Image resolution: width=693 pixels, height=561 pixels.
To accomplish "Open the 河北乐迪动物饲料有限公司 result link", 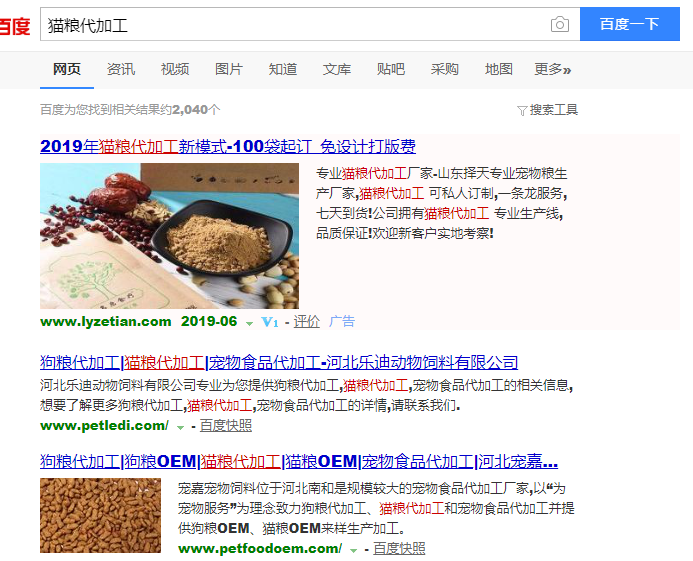I will [279, 363].
